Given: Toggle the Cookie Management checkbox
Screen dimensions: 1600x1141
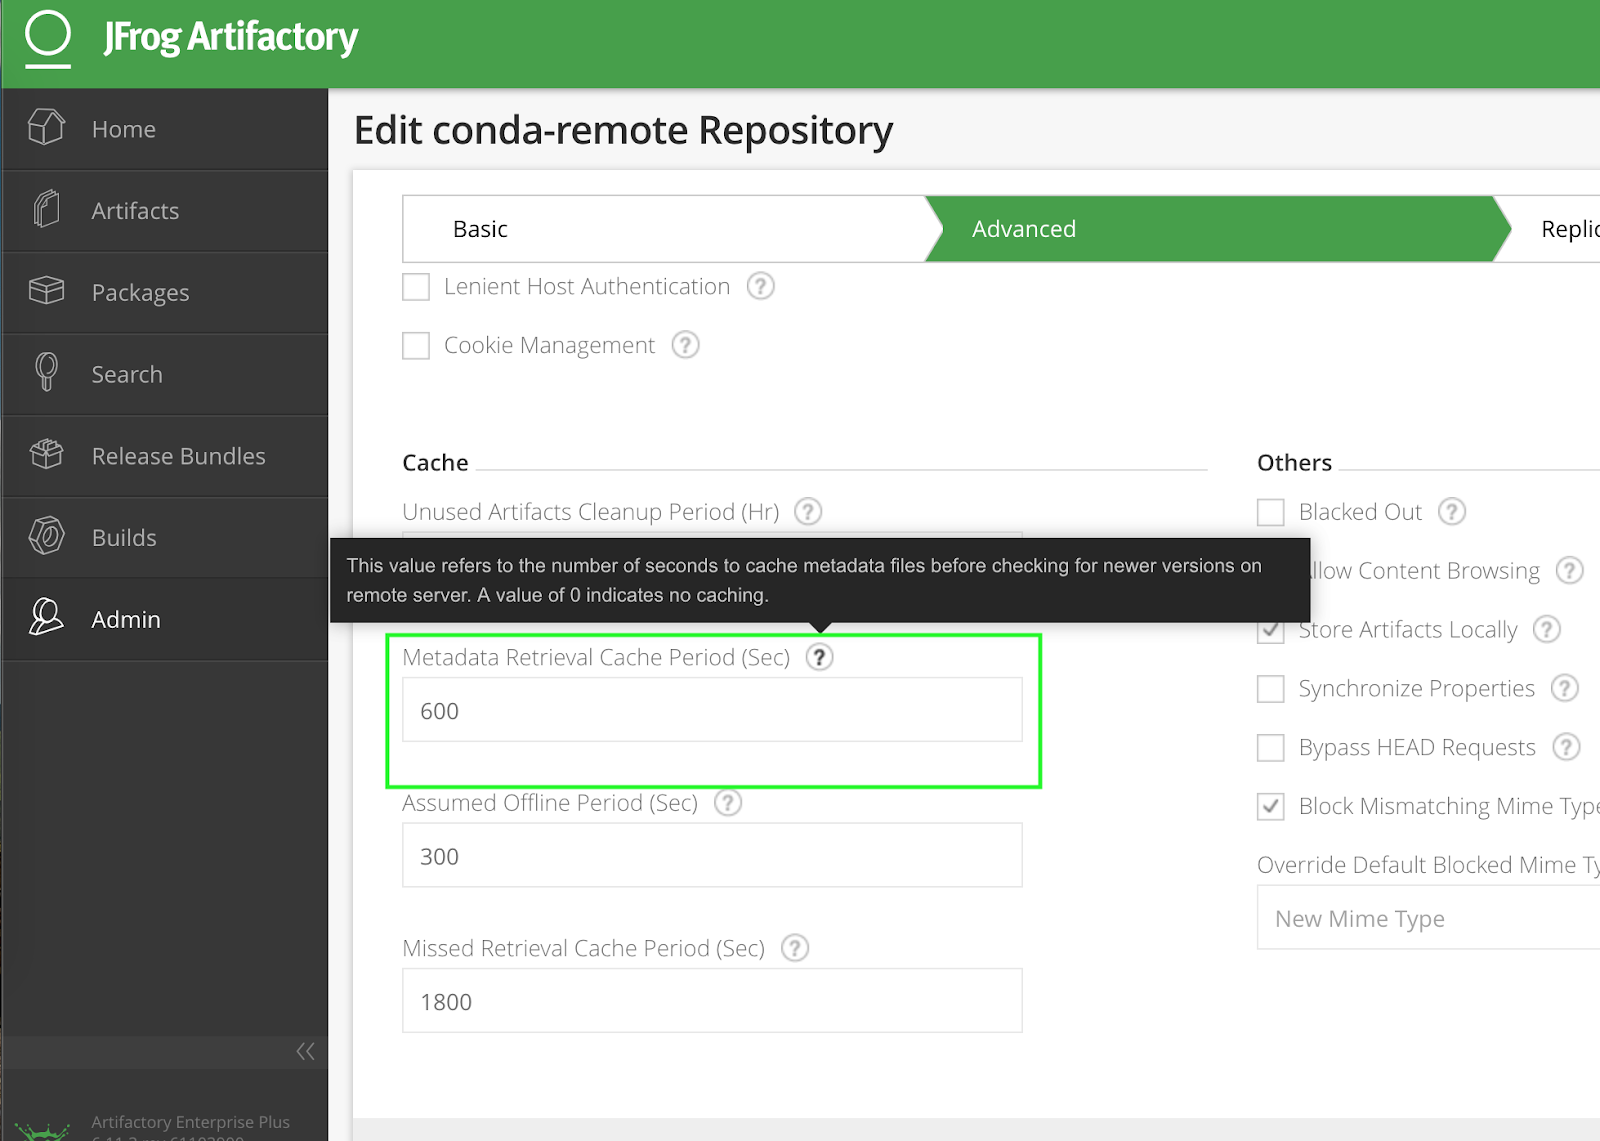Looking at the screenshot, I should pyautogui.click(x=416, y=346).
